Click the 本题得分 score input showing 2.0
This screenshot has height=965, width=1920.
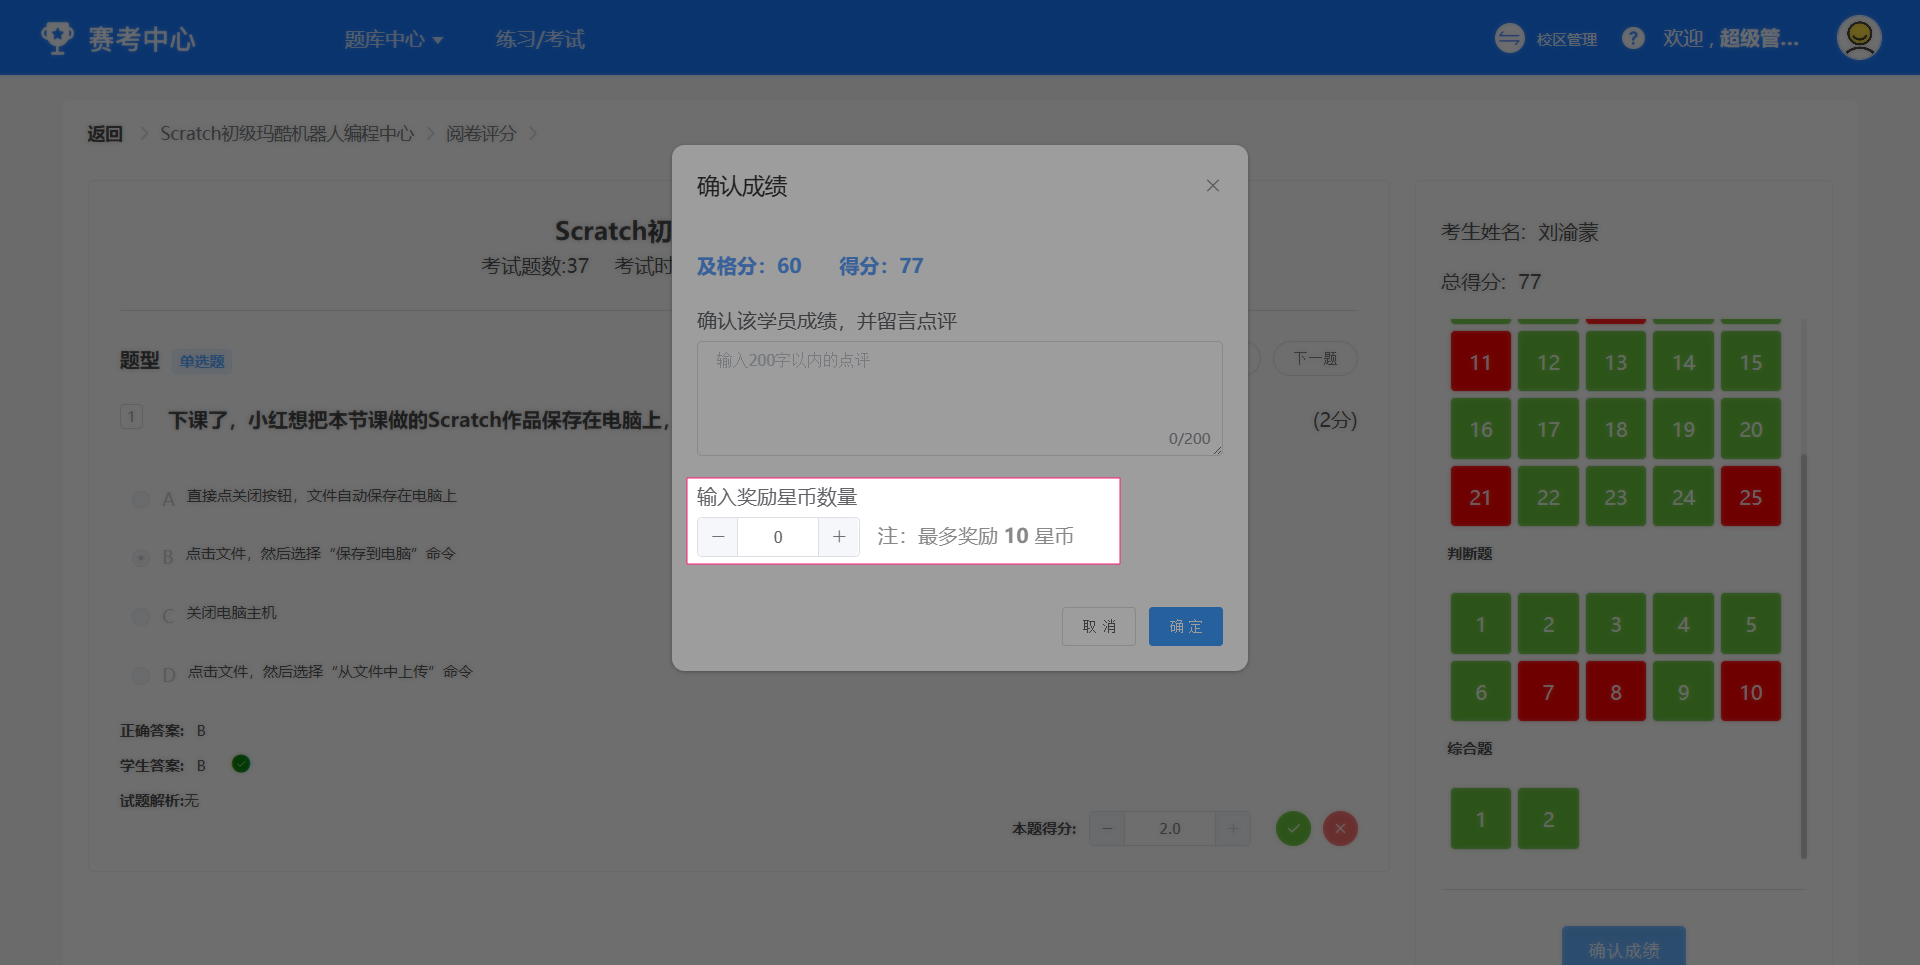1170,829
